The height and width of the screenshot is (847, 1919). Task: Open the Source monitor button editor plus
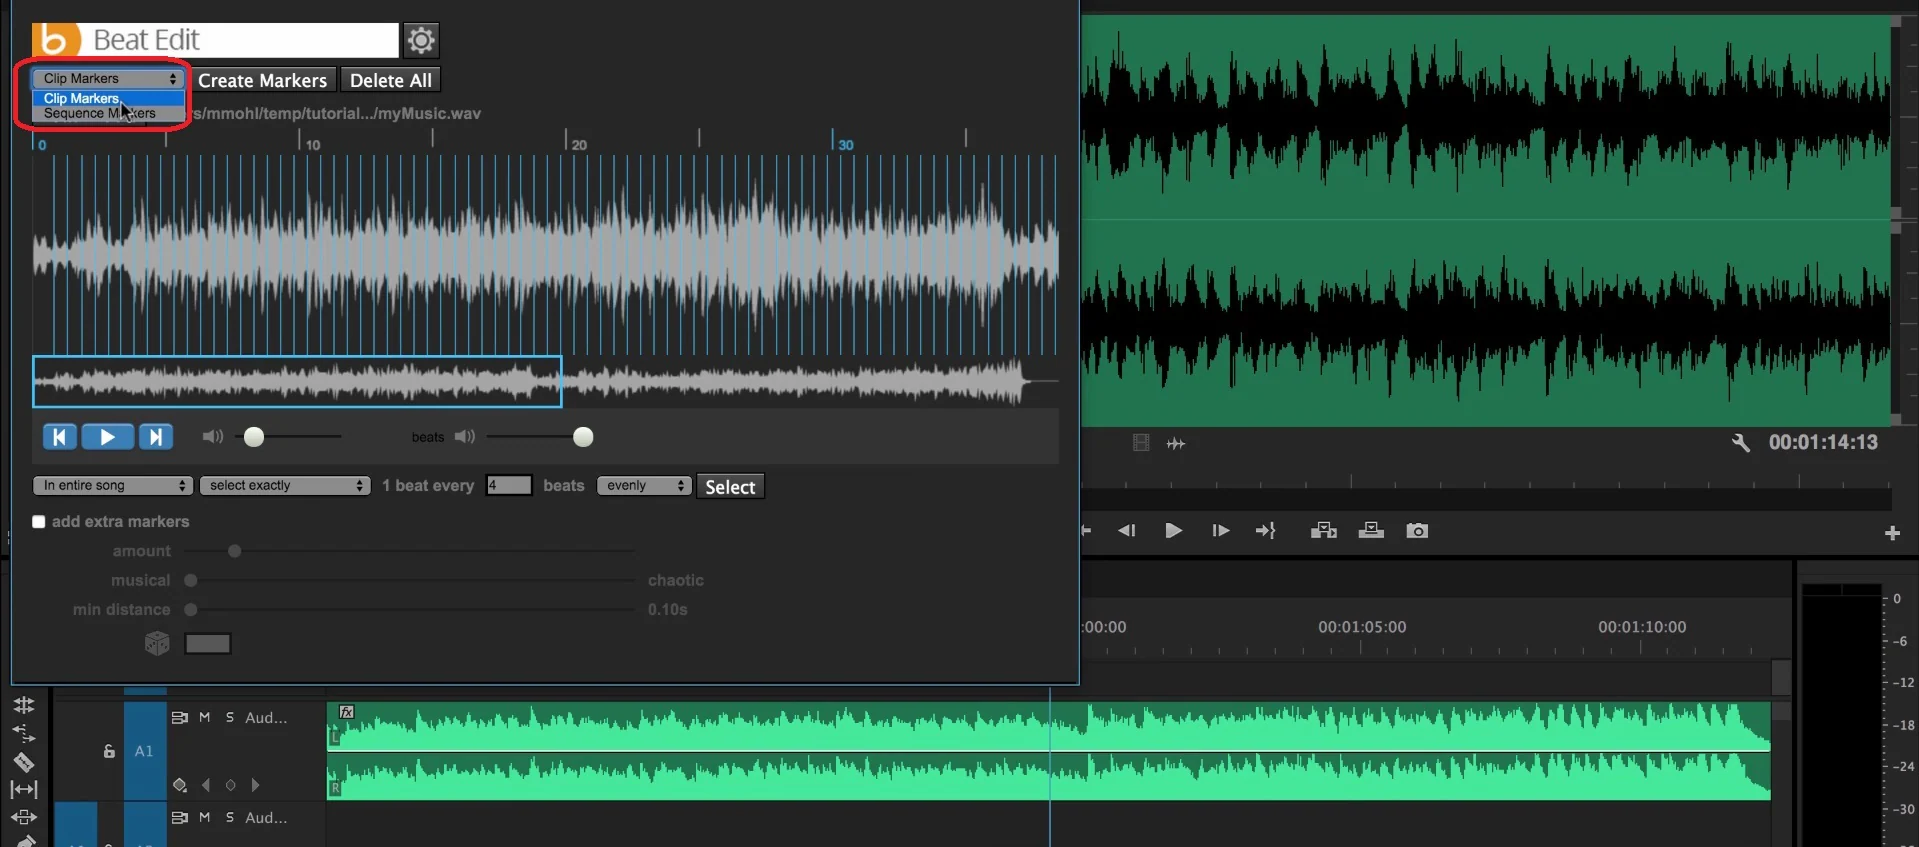coord(1892,534)
